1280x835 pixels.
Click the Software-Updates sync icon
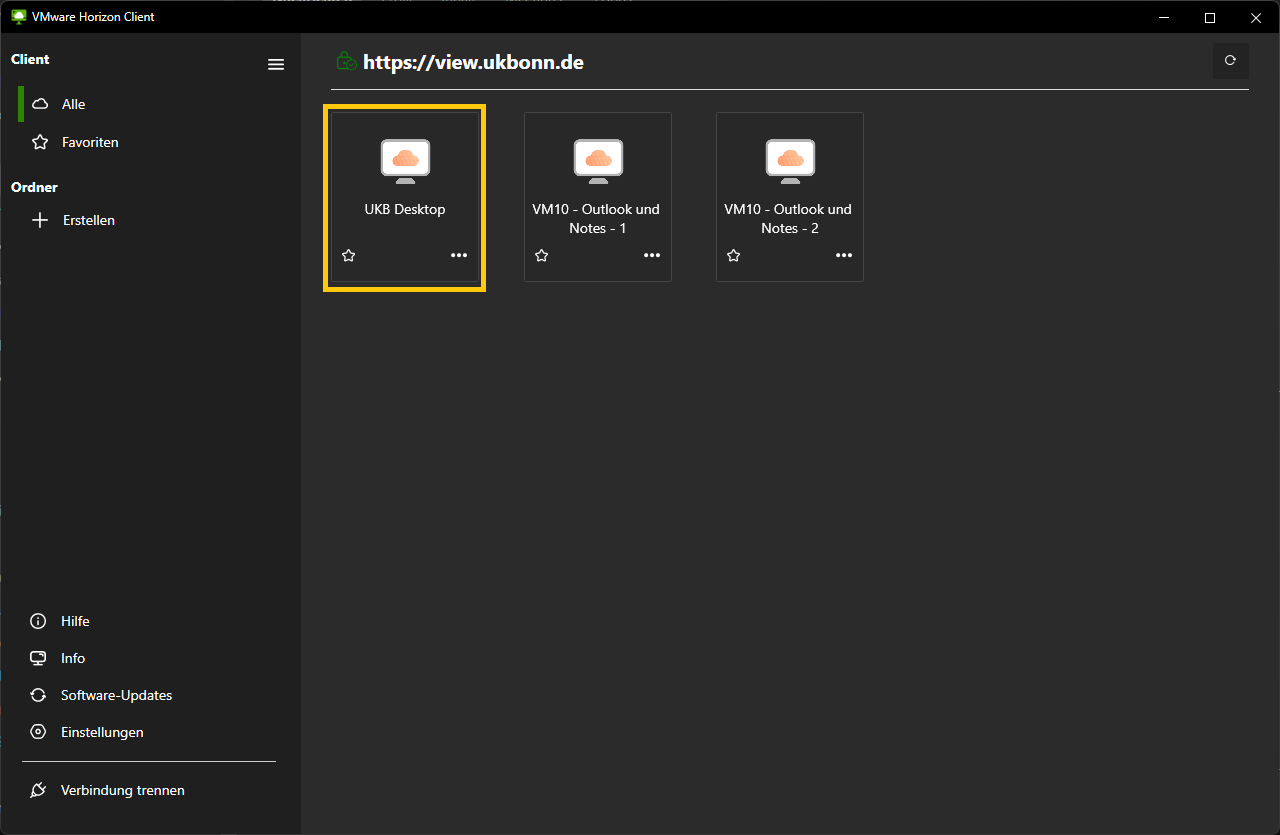[x=38, y=695]
